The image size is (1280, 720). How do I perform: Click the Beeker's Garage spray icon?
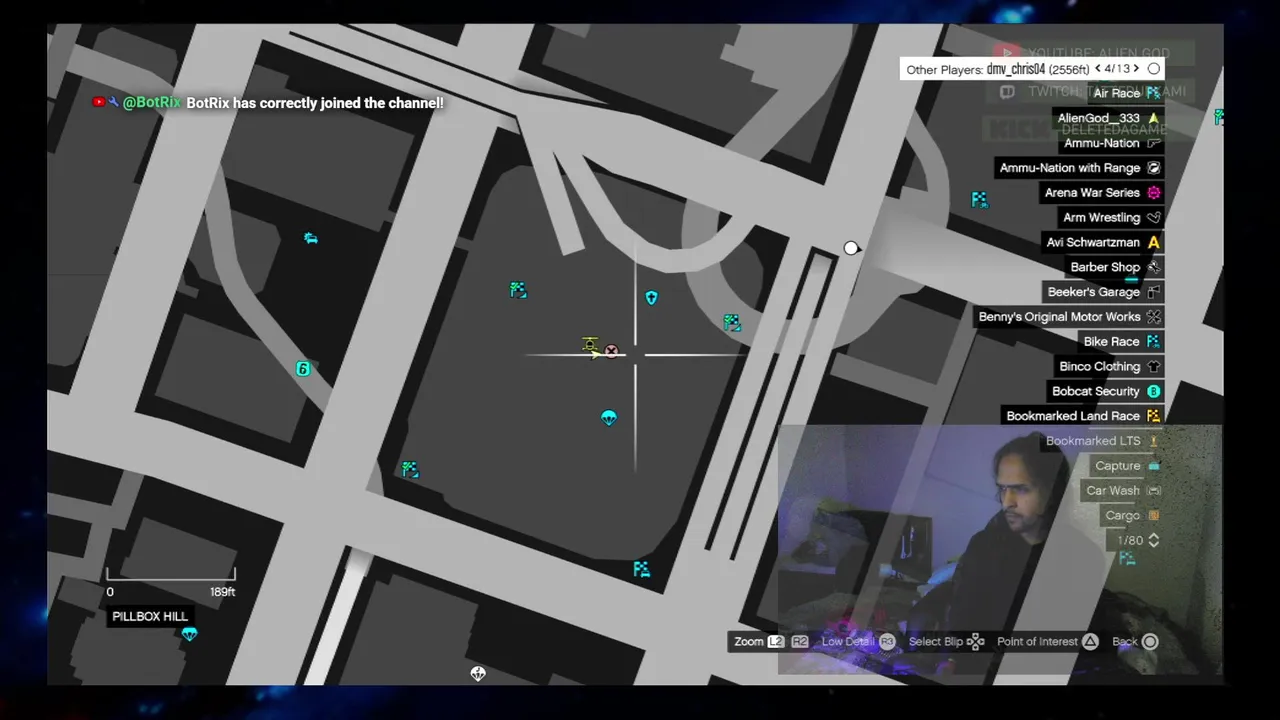1154,292
